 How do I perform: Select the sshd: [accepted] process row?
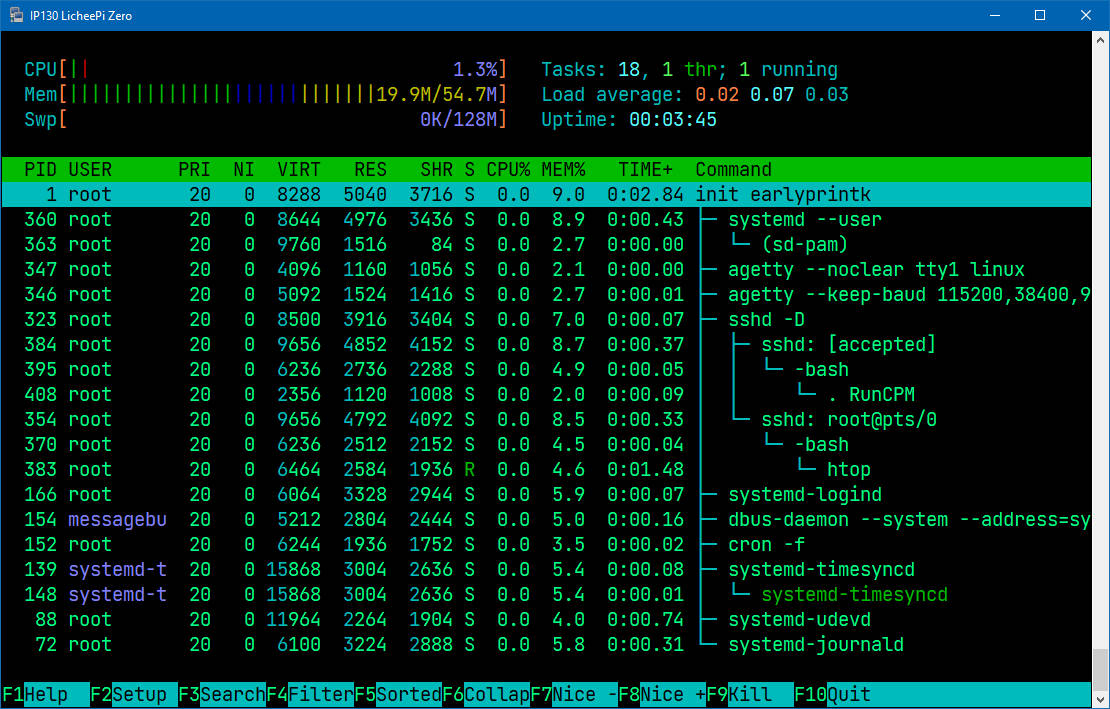pyautogui.click(x=546, y=345)
